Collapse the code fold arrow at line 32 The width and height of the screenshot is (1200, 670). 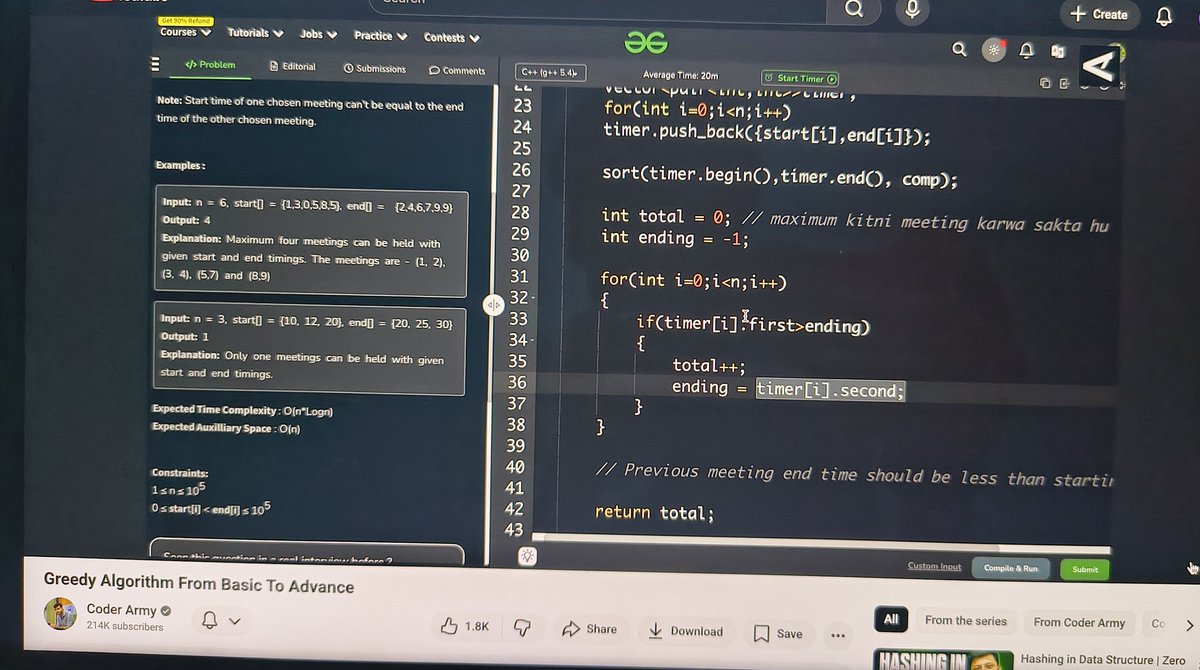[531, 299]
